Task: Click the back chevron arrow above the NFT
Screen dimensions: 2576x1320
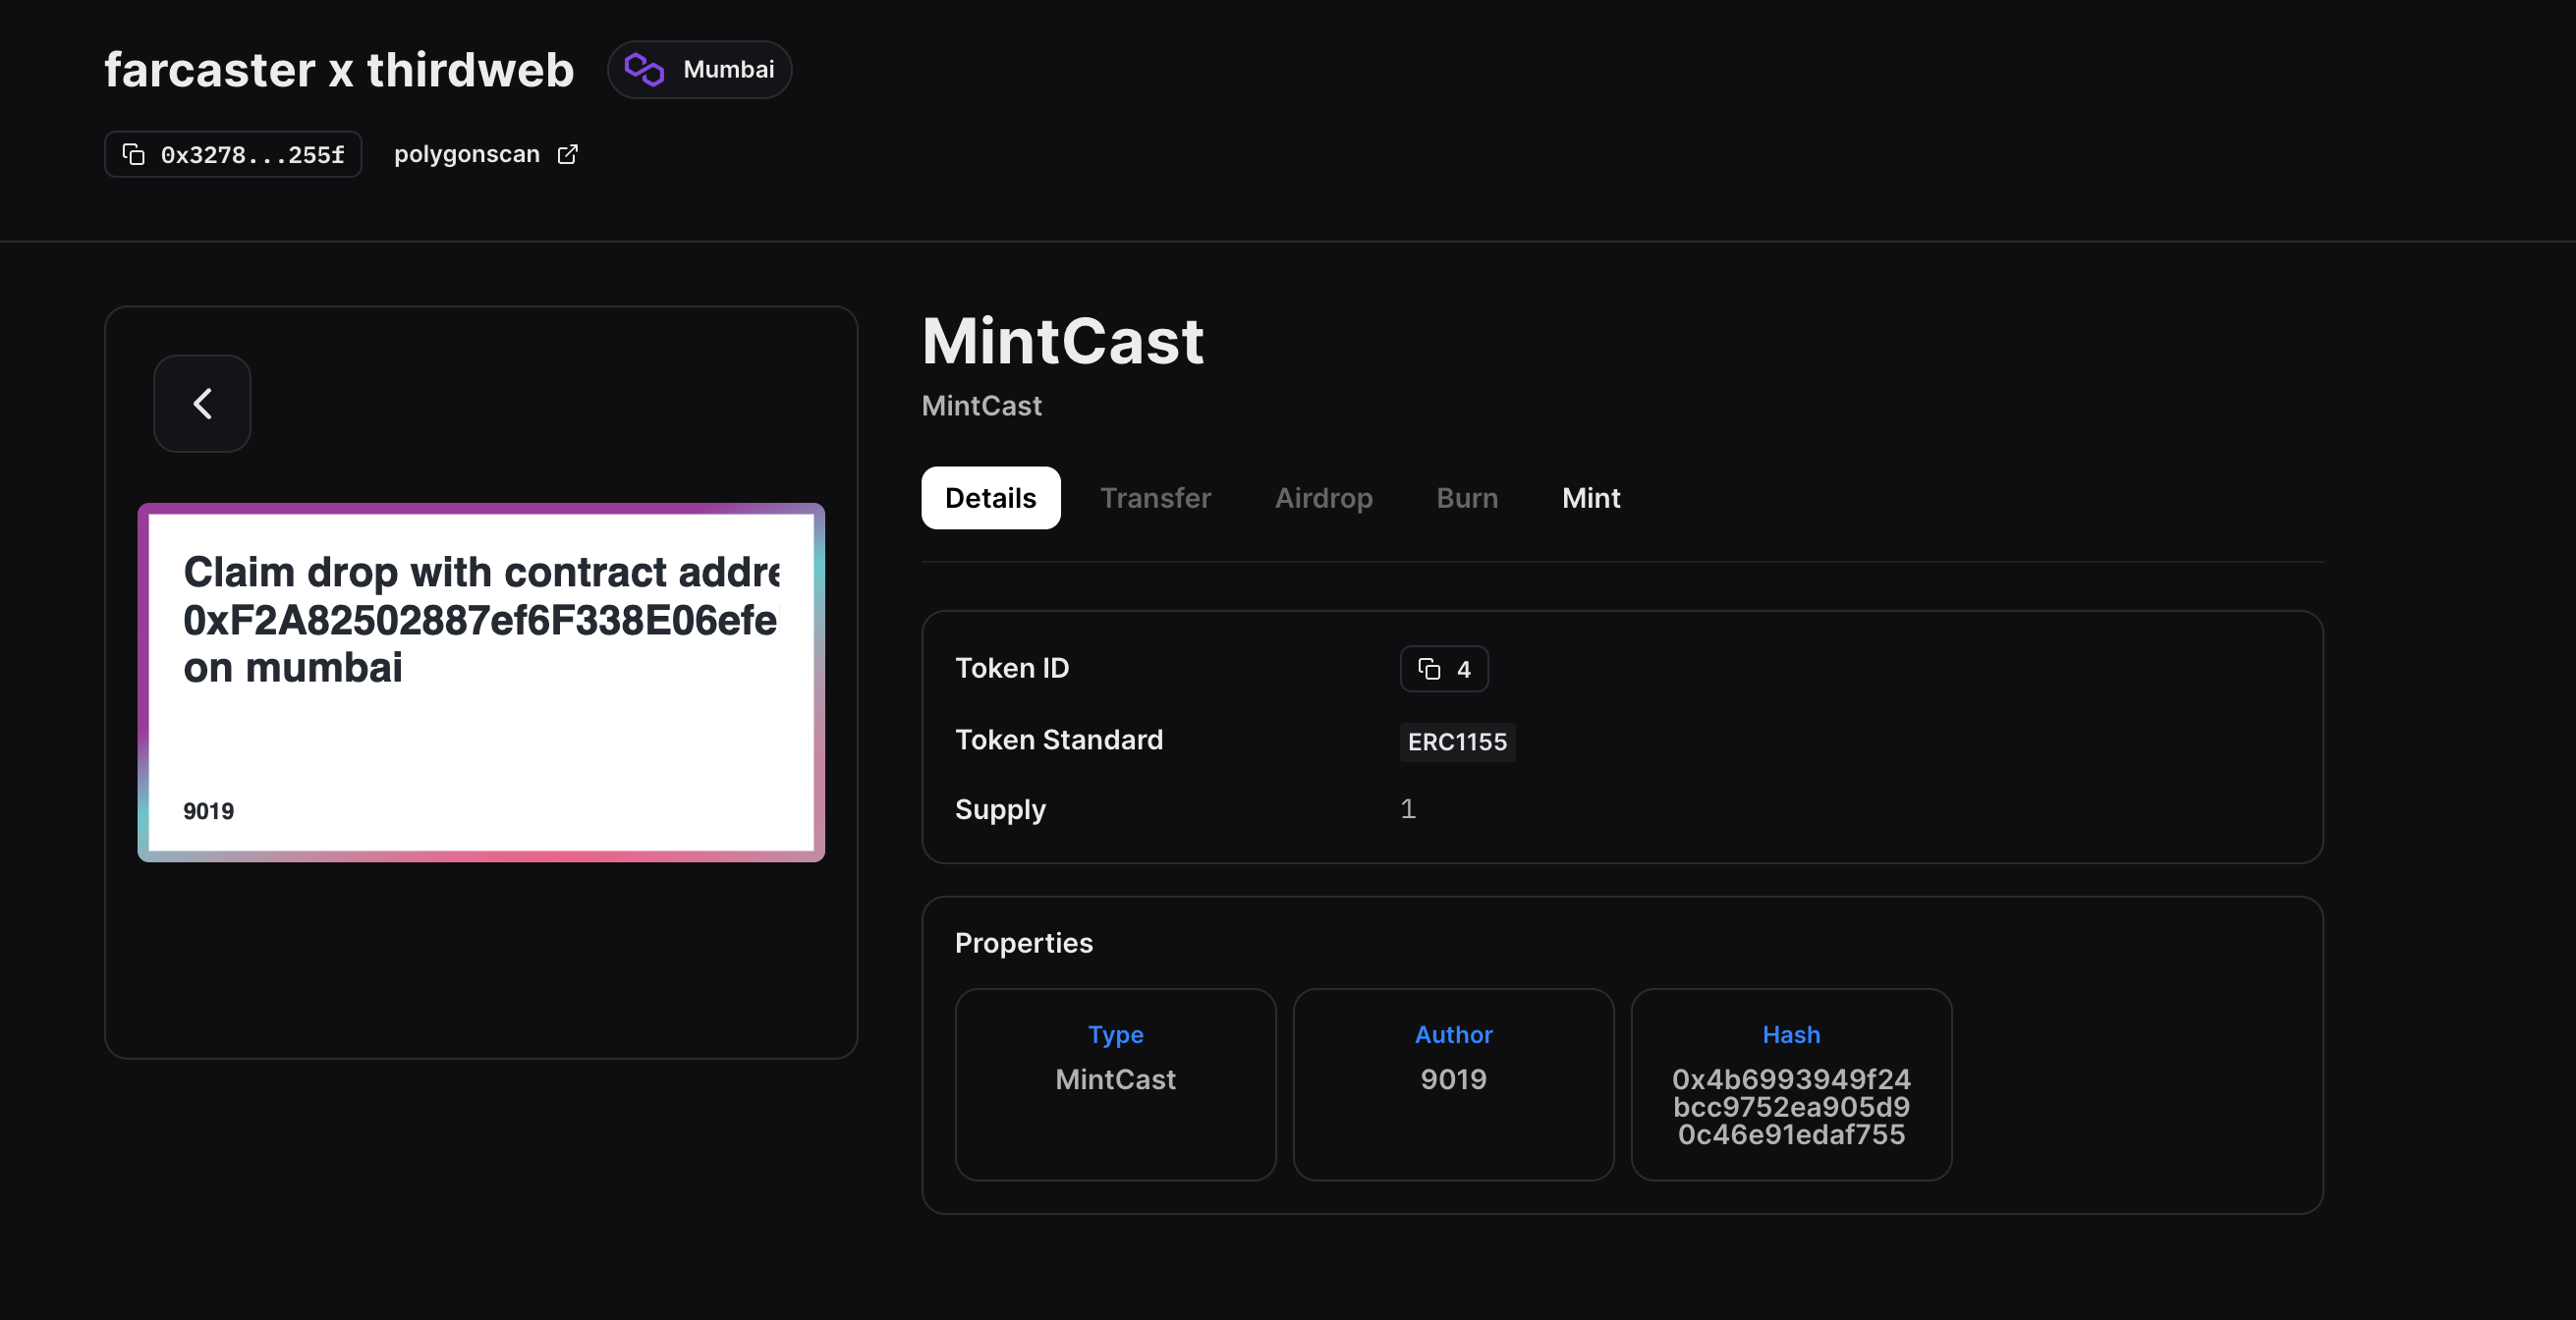Action: (202, 403)
